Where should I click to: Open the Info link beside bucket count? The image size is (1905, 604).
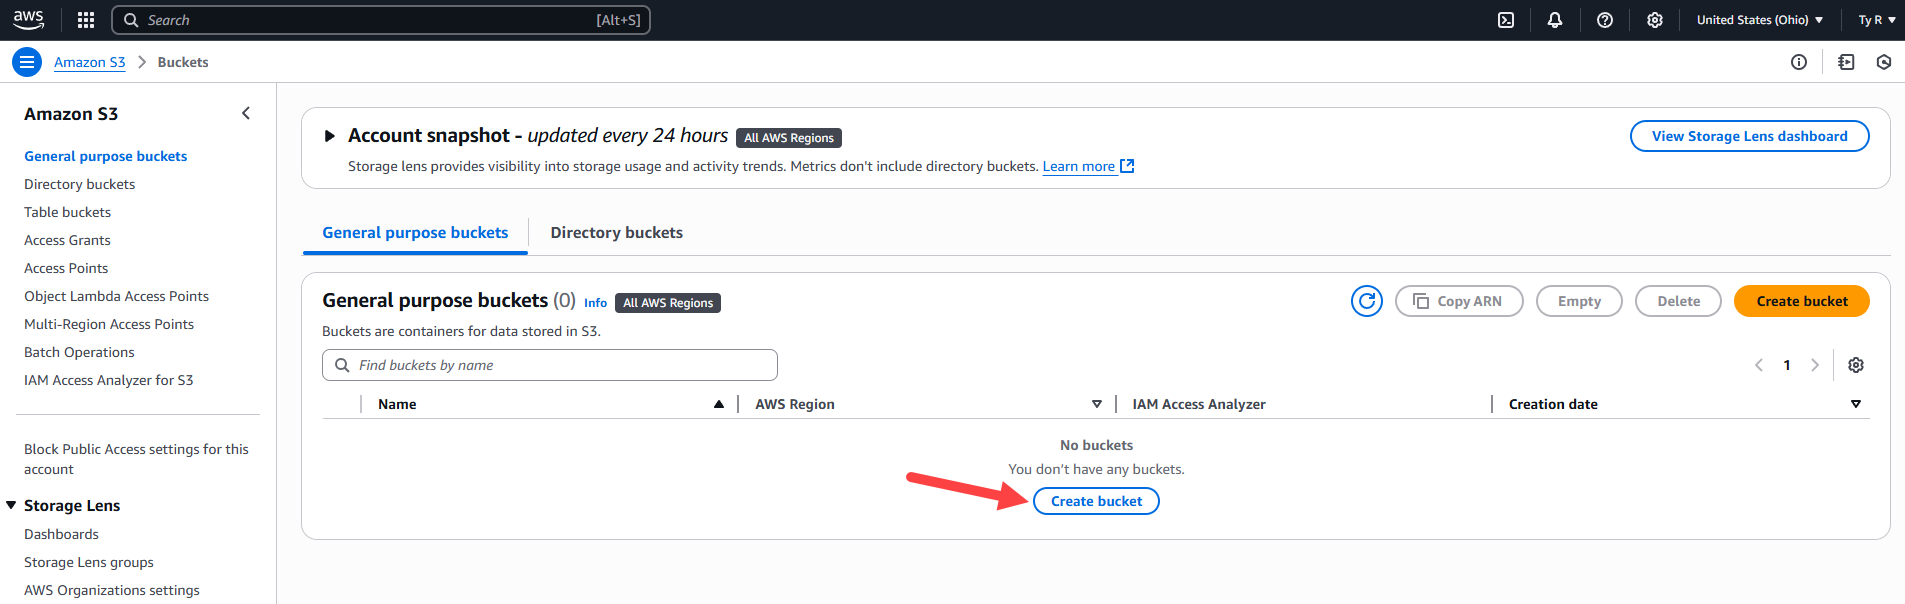[595, 303]
